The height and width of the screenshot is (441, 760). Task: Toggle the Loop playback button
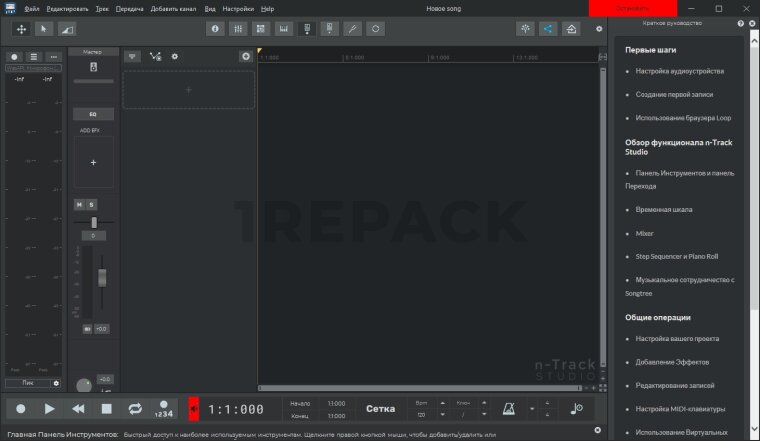(135, 409)
